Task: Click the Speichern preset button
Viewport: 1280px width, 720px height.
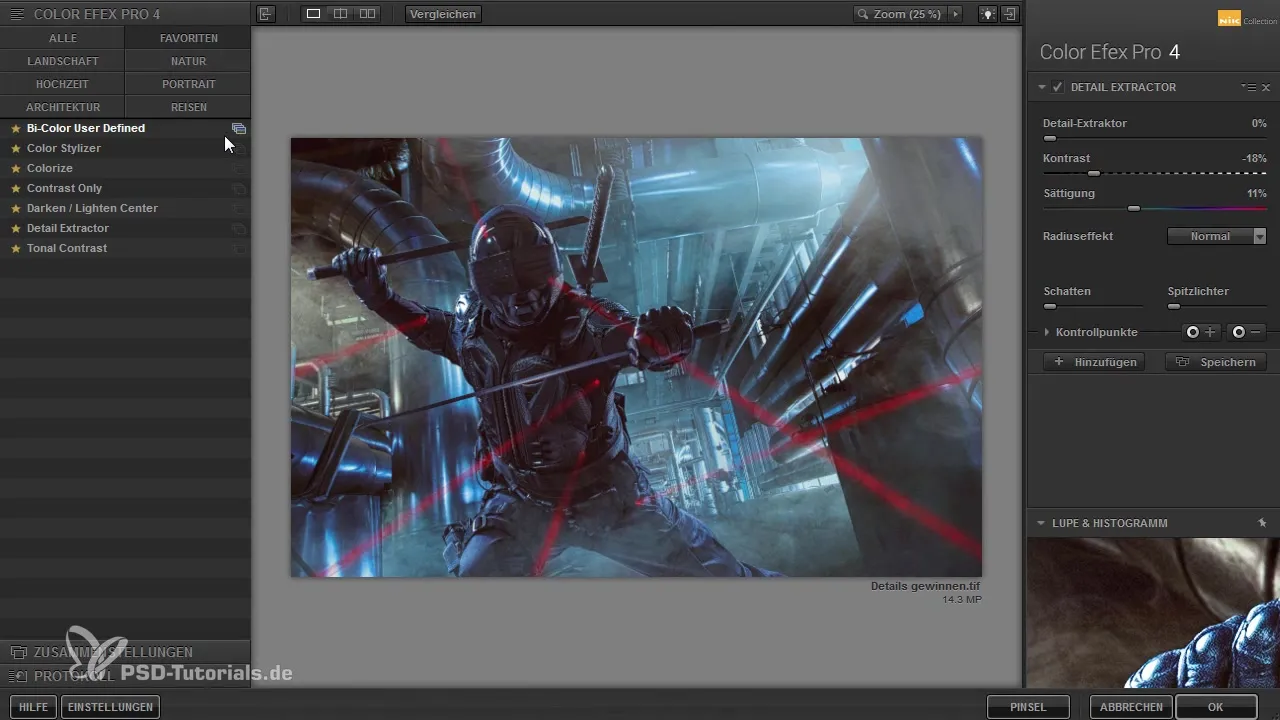Action: [x=1216, y=362]
